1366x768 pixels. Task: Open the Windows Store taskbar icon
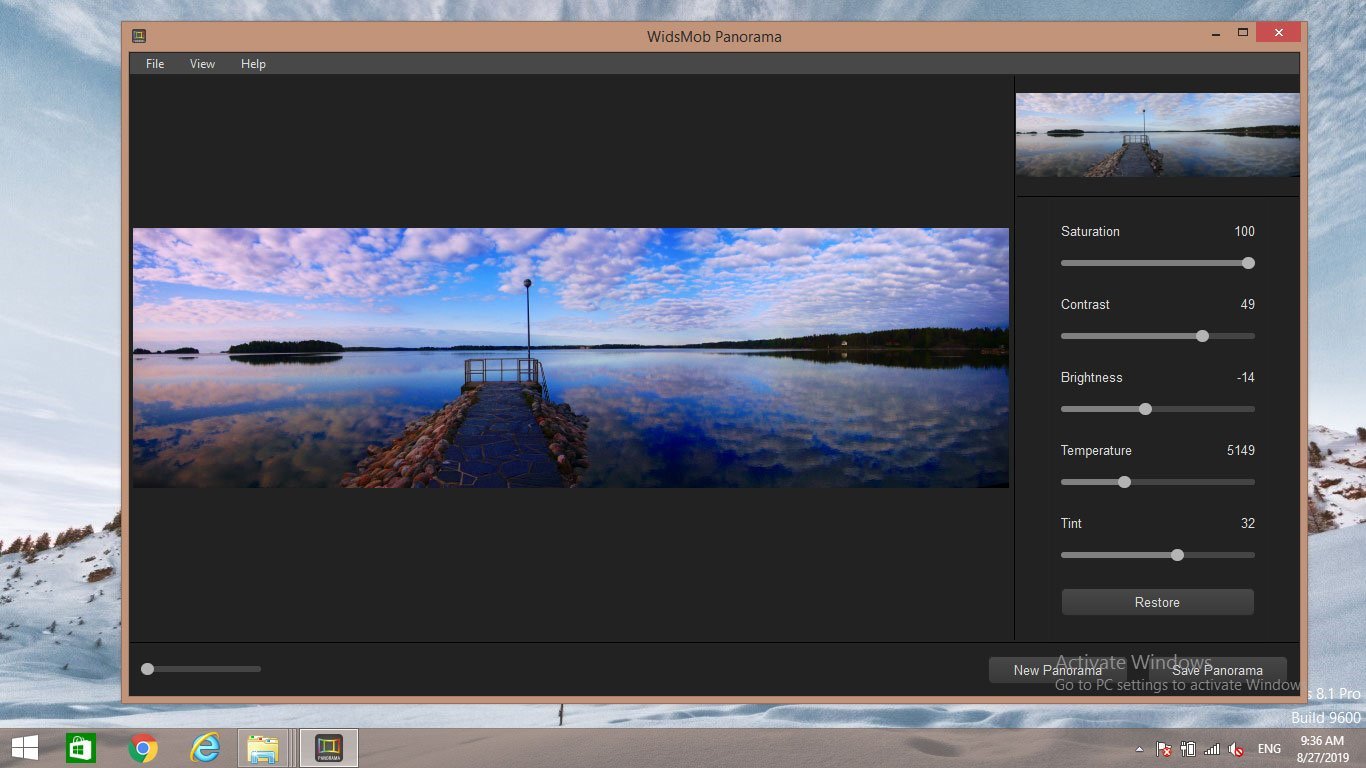coord(81,748)
